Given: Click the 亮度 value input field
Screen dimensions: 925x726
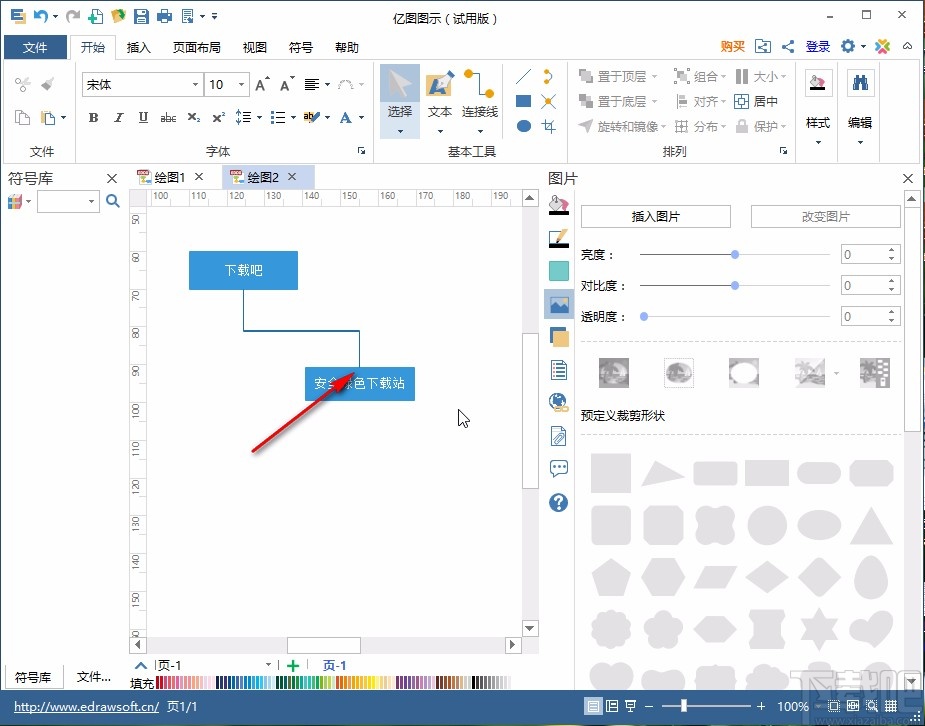Looking at the screenshot, I should [x=863, y=254].
